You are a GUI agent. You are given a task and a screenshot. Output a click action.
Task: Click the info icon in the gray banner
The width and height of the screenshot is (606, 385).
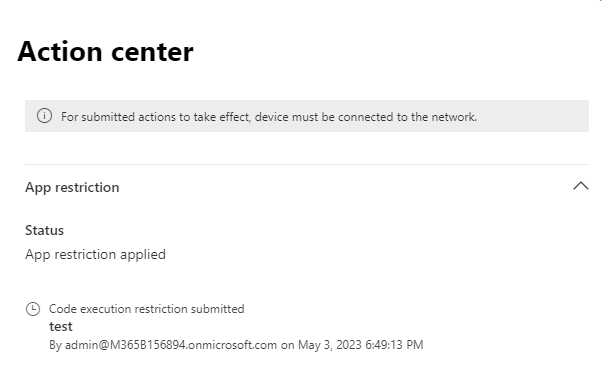pyautogui.click(x=44, y=116)
